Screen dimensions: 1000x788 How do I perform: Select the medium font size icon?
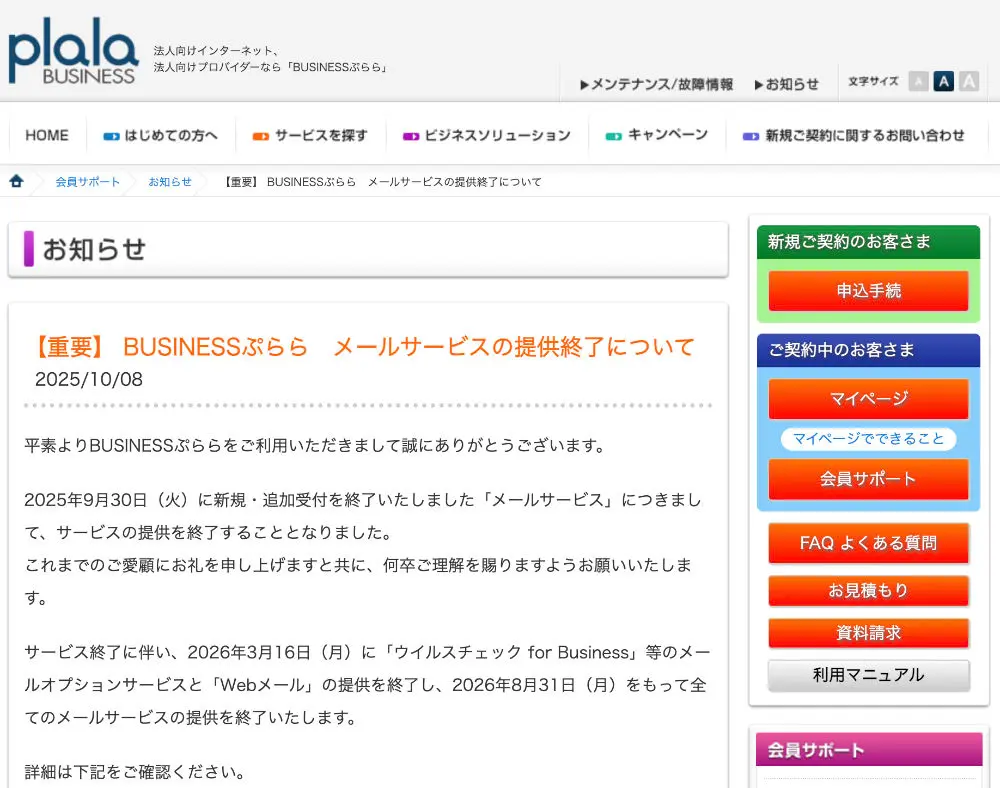click(x=943, y=82)
